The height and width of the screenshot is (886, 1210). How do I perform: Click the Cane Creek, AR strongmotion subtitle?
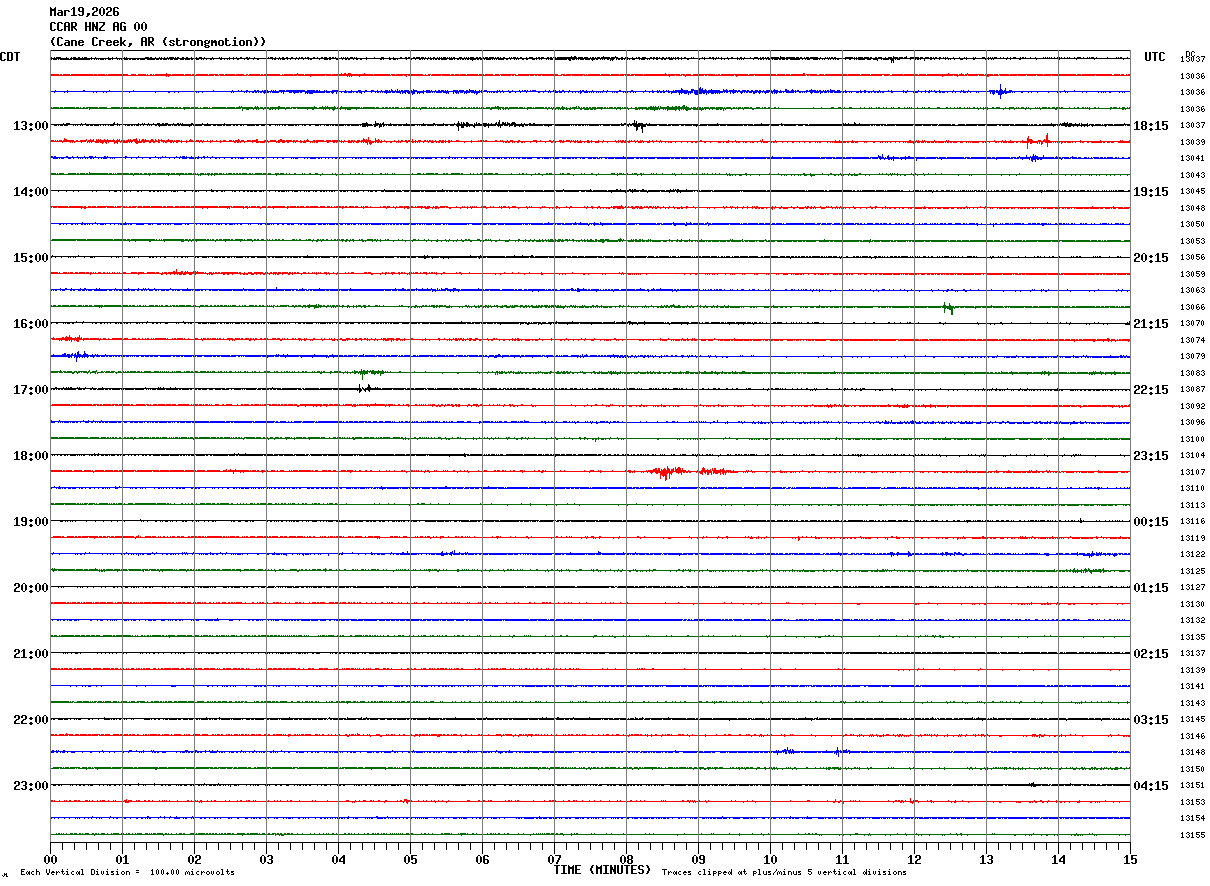158,42
